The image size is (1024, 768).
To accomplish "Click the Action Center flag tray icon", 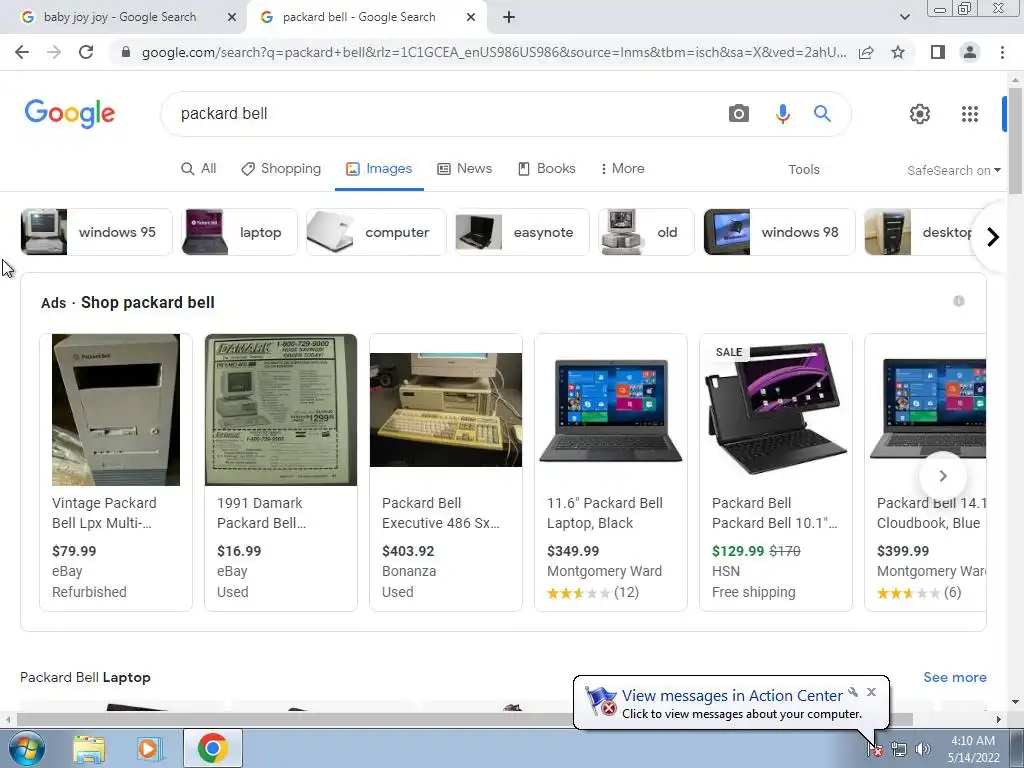I will point(875,750).
